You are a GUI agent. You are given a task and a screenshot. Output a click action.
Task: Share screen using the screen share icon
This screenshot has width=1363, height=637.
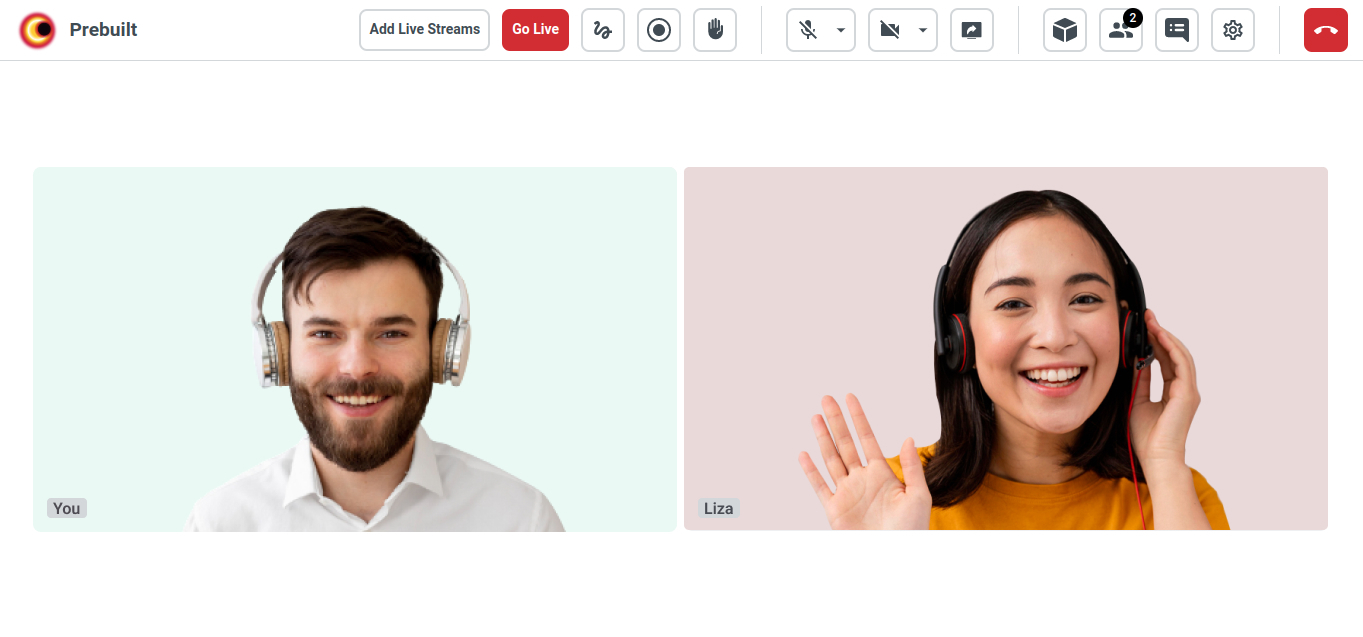coord(972,30)
